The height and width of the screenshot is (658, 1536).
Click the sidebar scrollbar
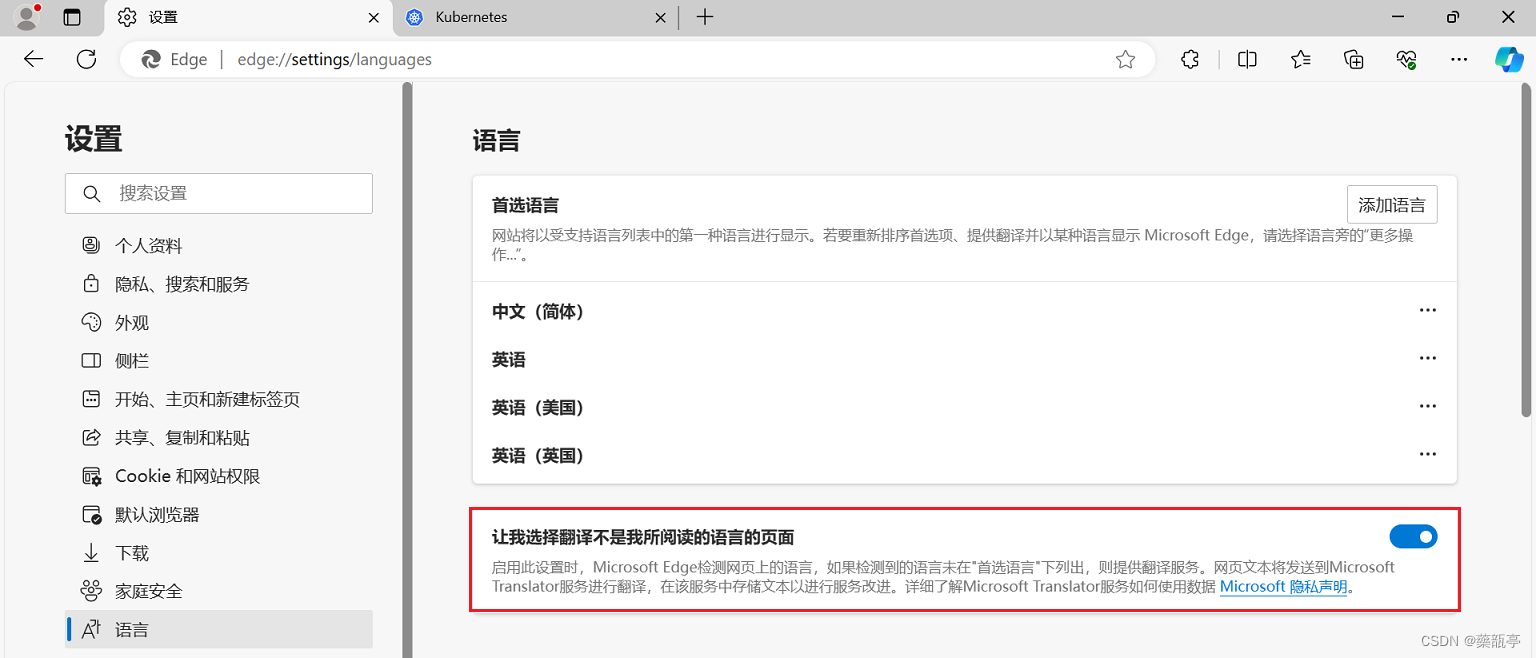coord(407,370)
